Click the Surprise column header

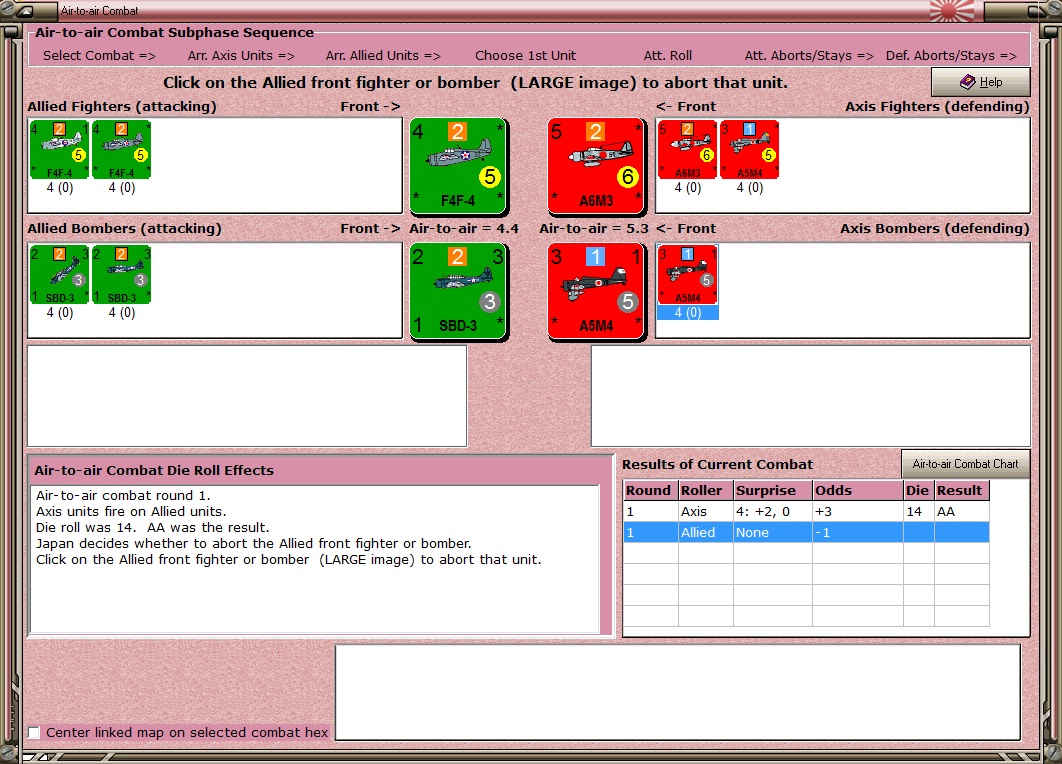coord(773,490)
